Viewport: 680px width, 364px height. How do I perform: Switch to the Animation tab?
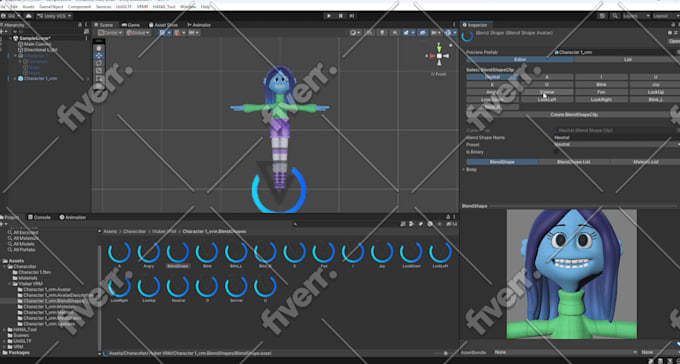click(73, 217)
